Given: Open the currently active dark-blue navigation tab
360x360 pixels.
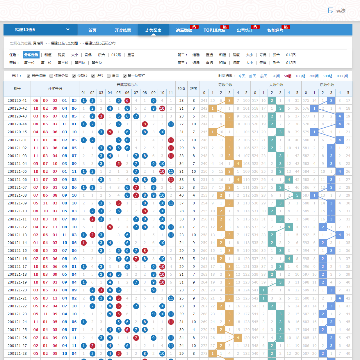Looking at the screenshot, I should click(x=153, y=30).
